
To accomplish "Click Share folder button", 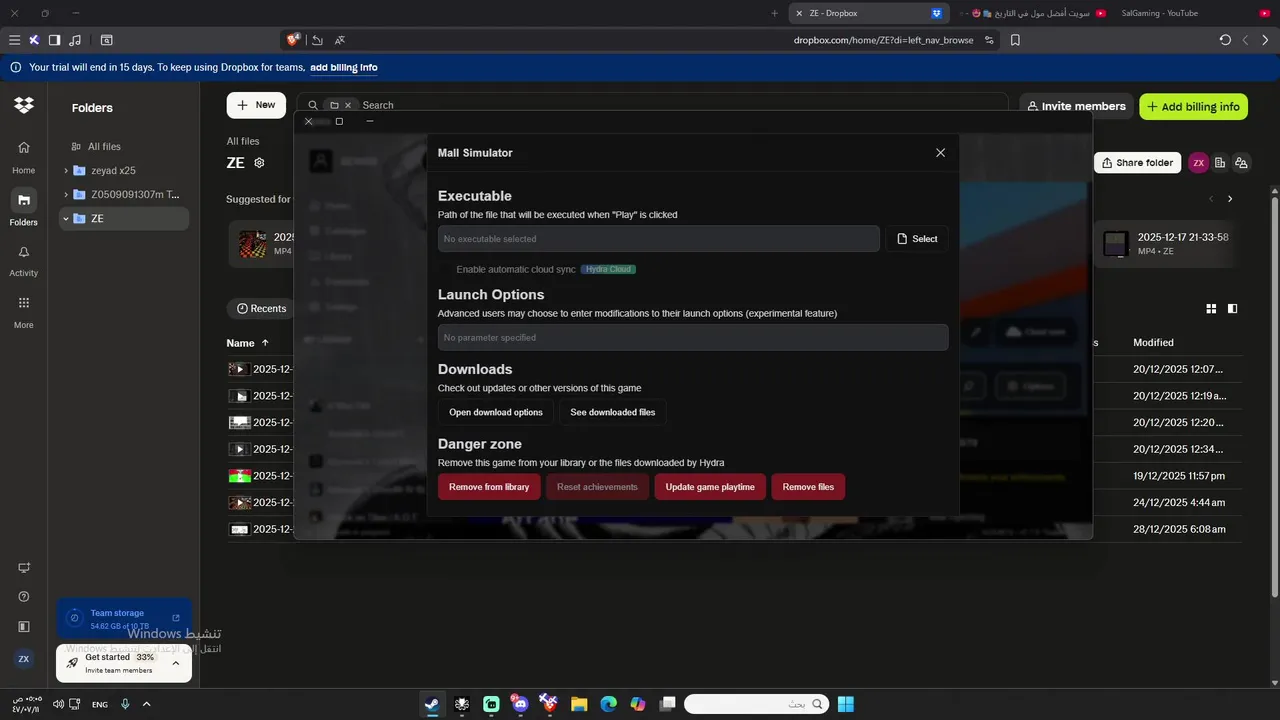I will (1137, 163).
